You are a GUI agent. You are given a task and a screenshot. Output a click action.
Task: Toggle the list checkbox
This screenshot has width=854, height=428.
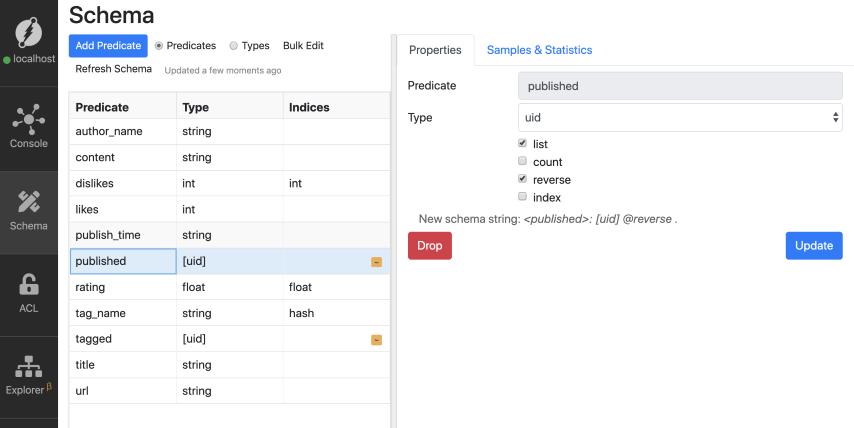[x=522, y=144]
